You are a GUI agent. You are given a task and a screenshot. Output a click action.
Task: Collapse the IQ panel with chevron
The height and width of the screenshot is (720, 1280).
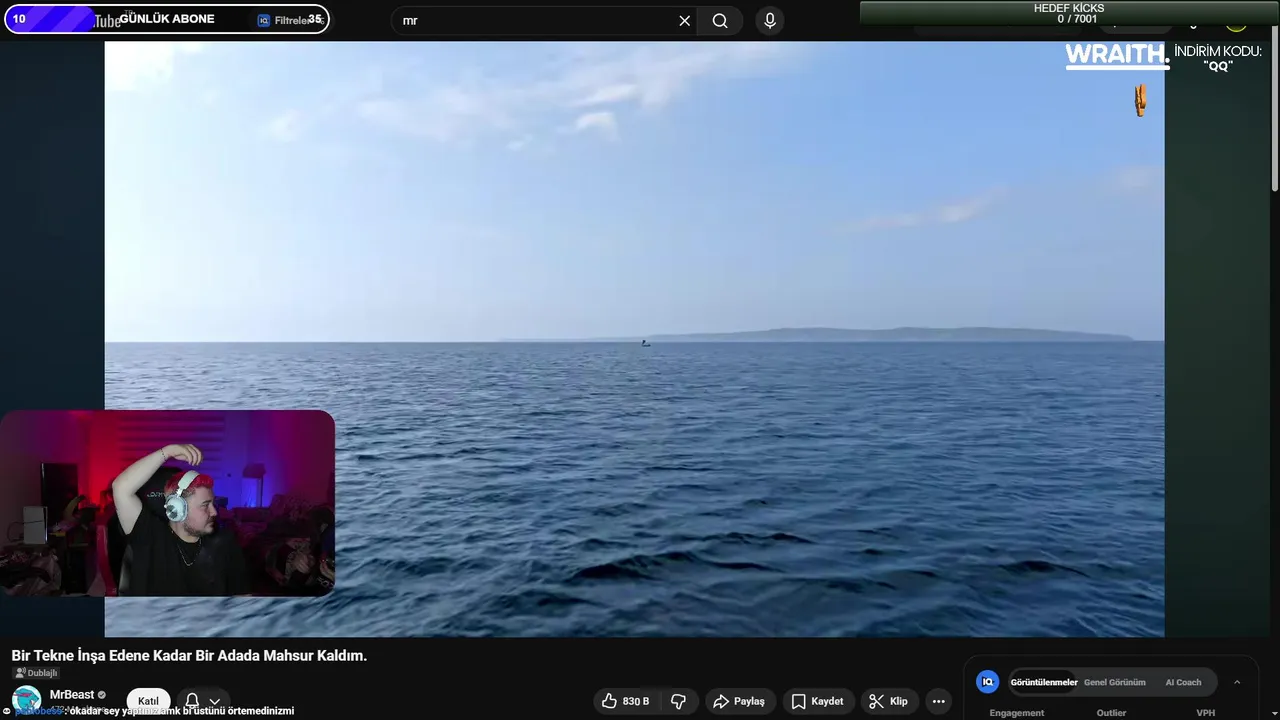[x=1237, y=682]
